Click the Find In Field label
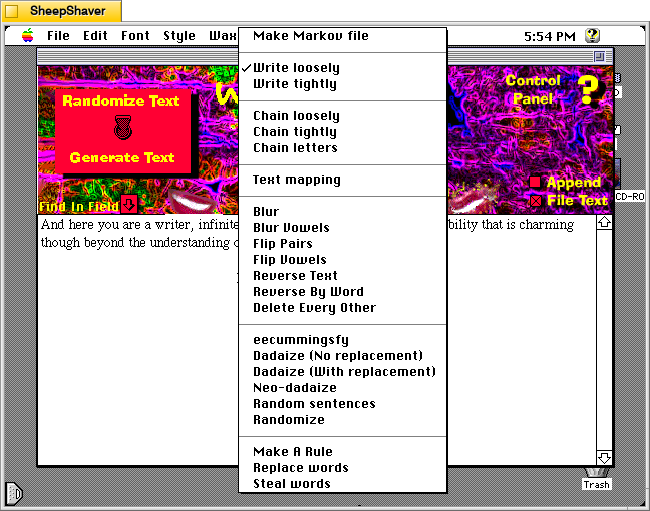Image resolution: width=650 pixels, height=511 pixels. pos(79,206)
